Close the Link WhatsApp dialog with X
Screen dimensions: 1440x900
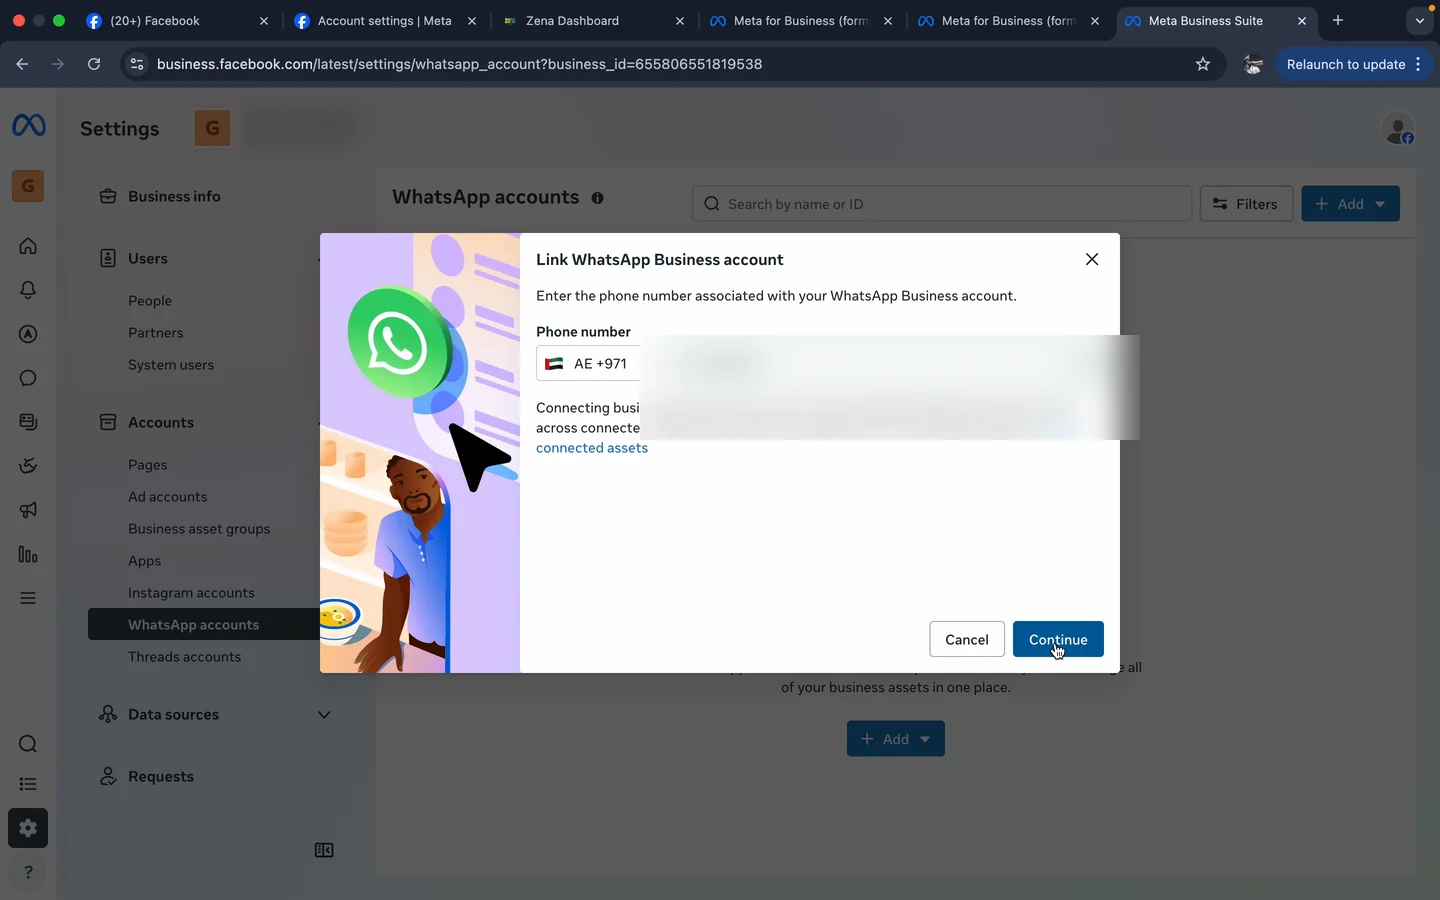(x=1092, y=259)
